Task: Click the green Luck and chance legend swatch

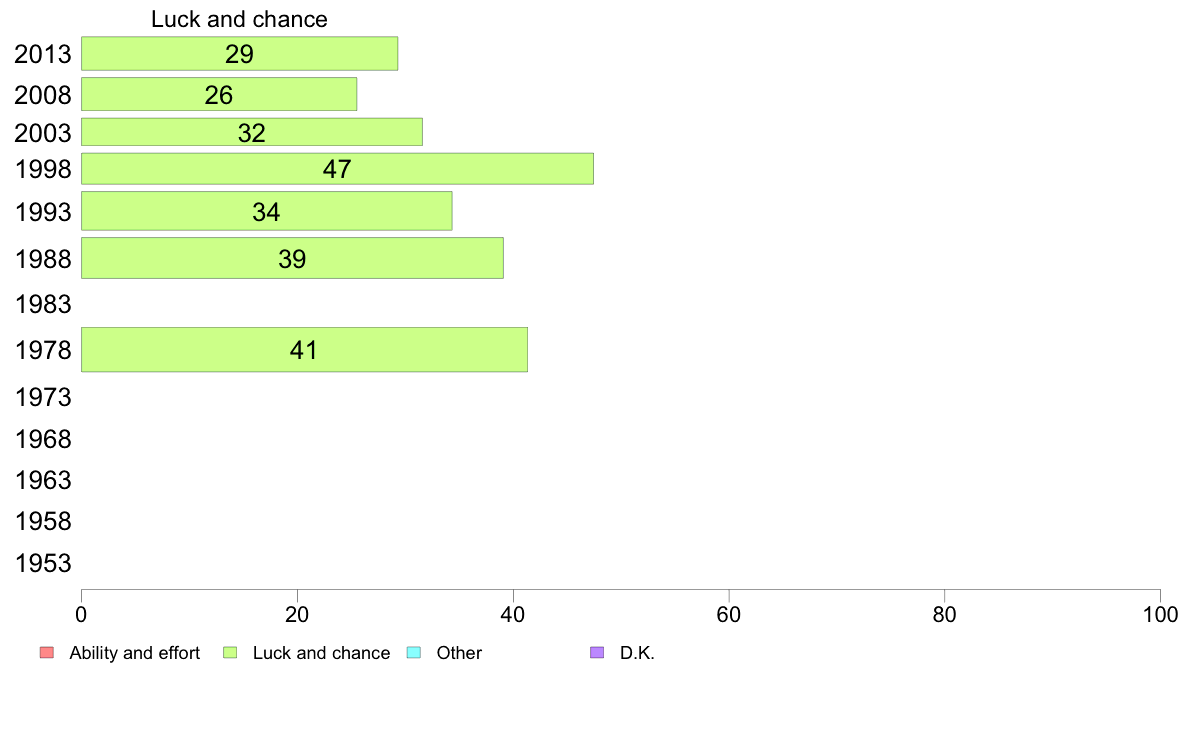Action: 230,653
